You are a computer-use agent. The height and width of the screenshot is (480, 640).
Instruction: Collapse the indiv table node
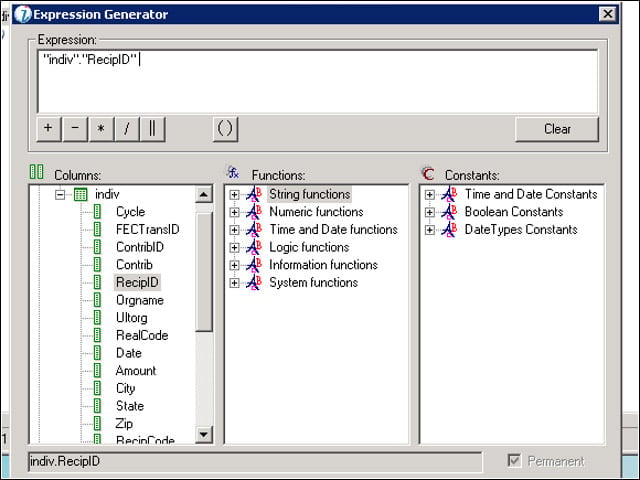click(x=60, y=194)
